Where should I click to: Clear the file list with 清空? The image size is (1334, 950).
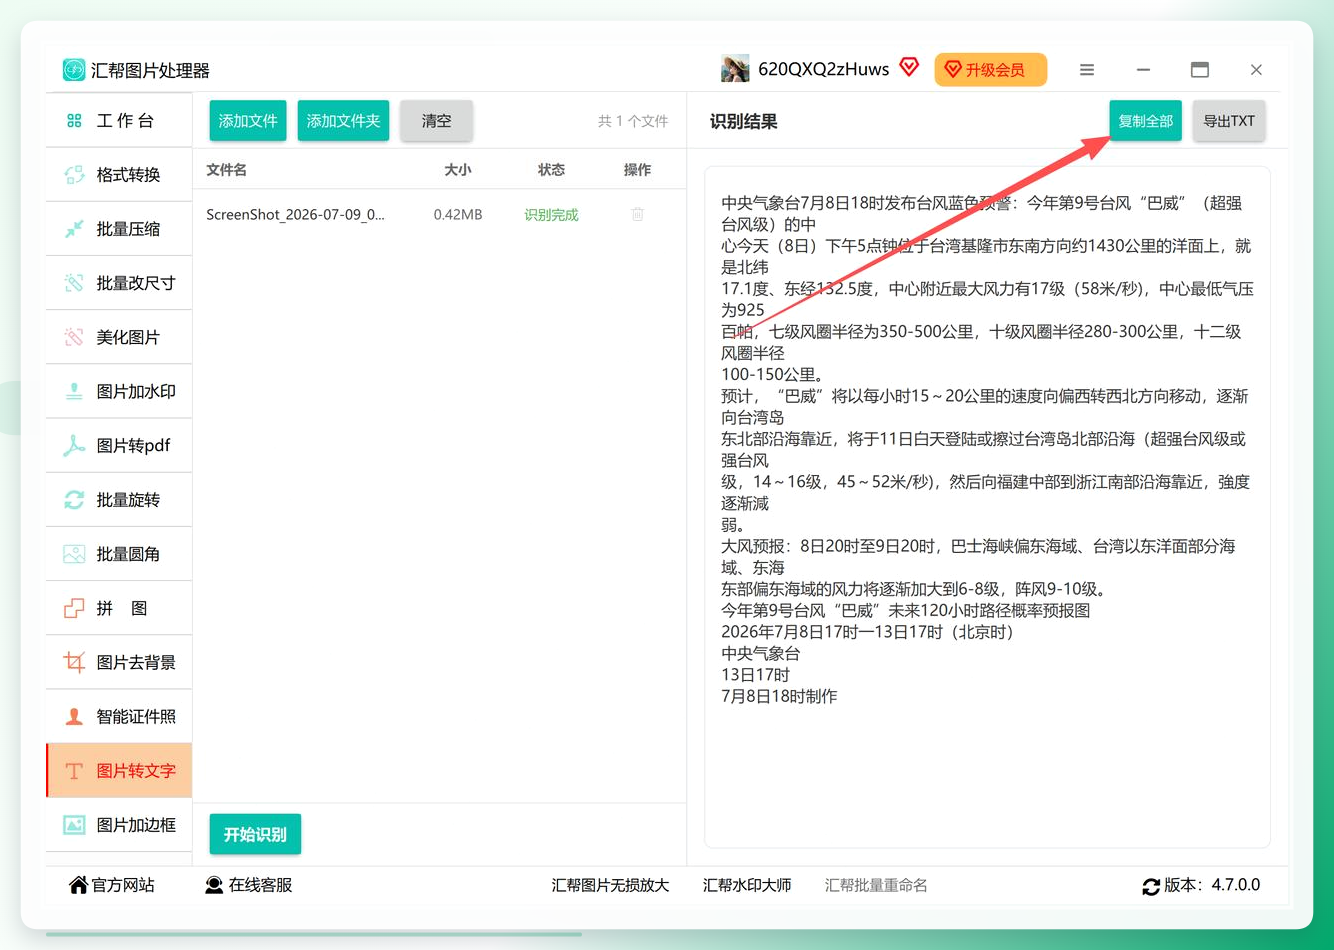(x=436, y=121)
